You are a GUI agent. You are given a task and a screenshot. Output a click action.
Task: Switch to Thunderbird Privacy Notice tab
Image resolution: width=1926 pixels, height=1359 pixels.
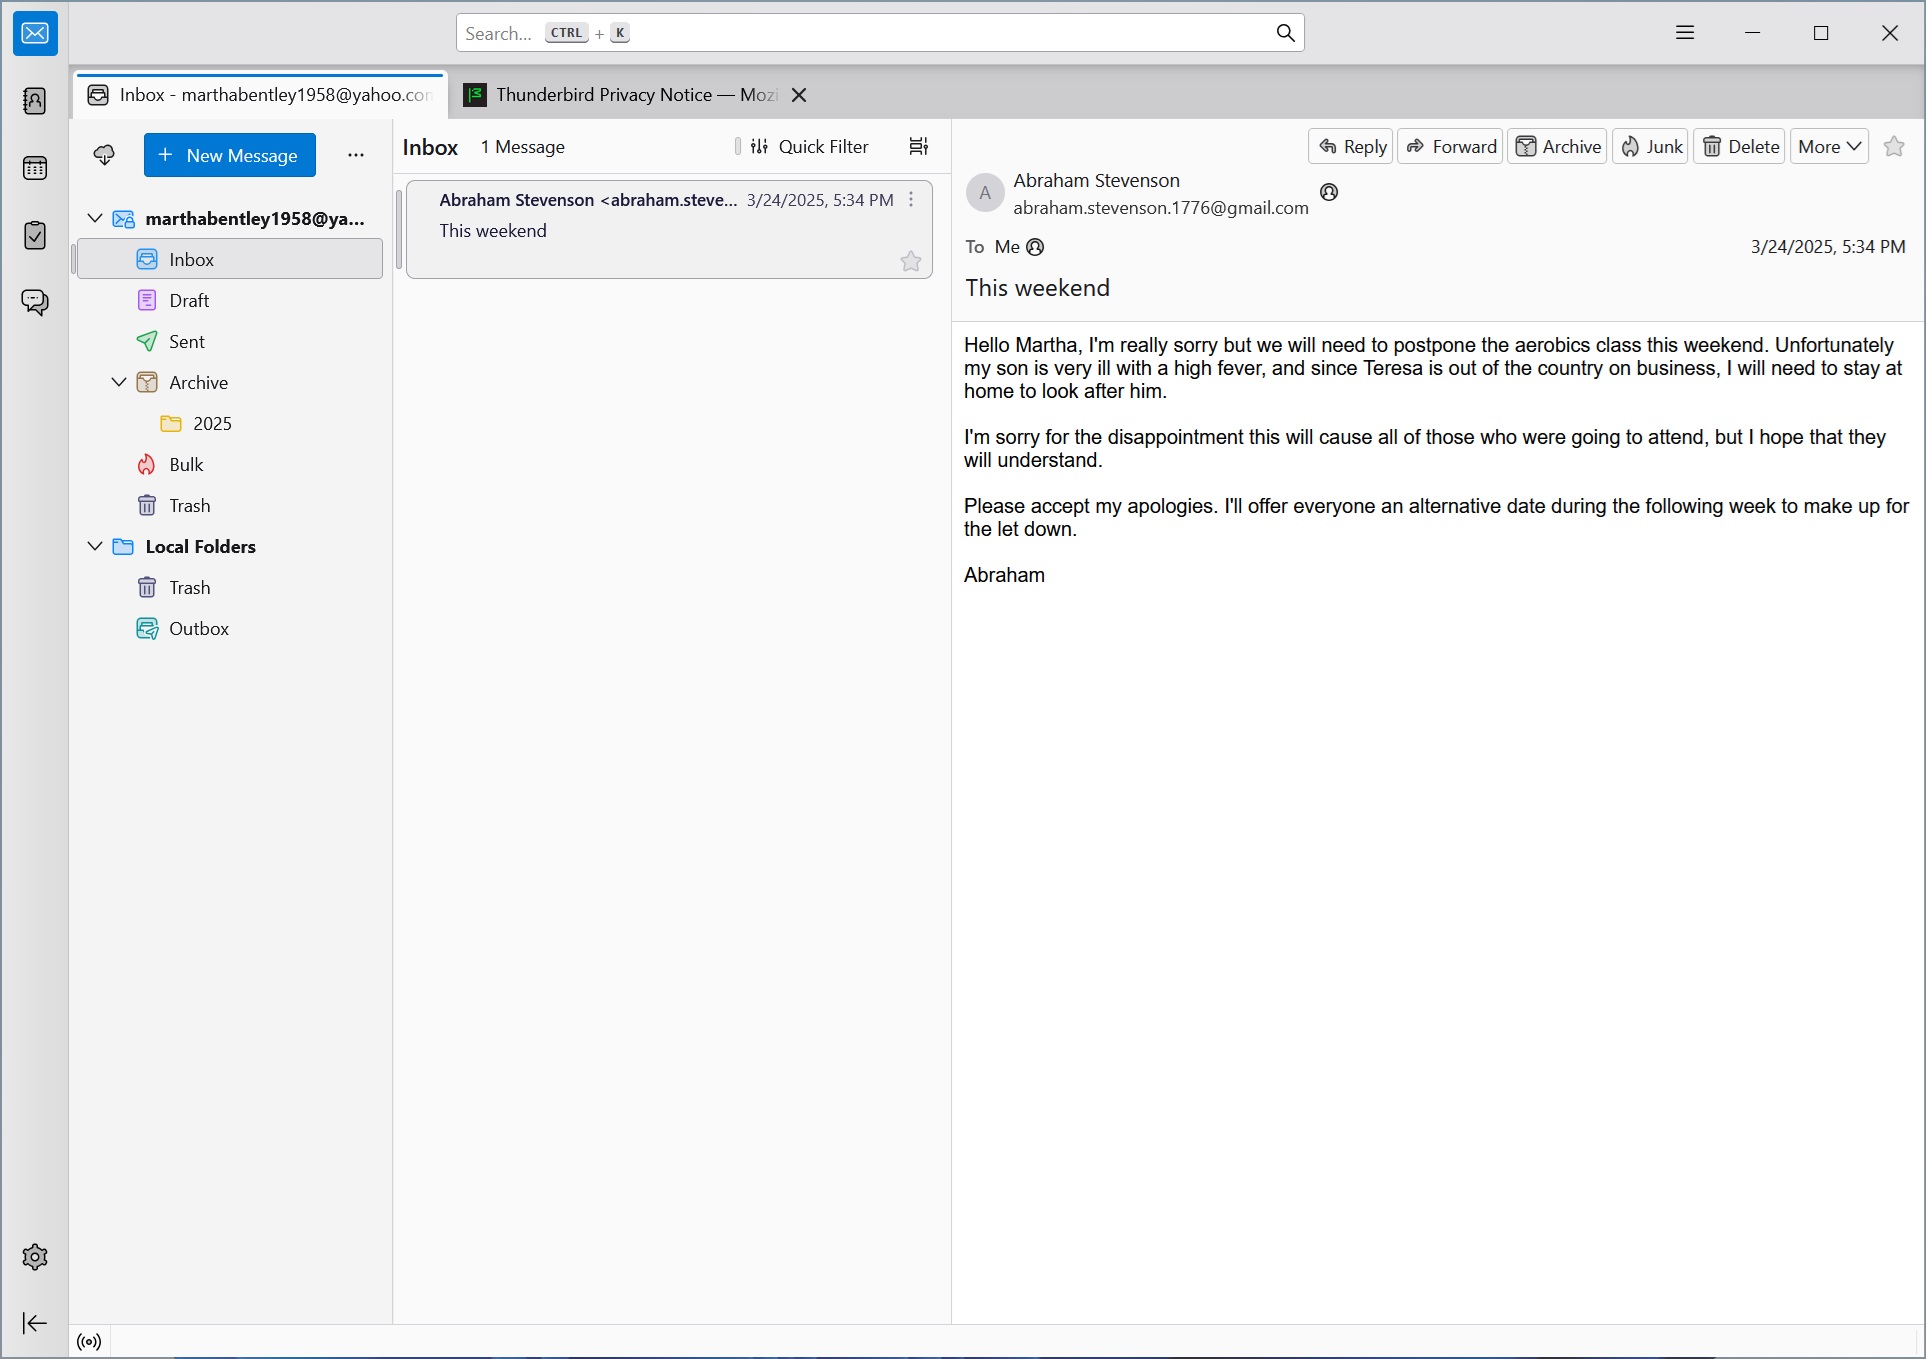tap(625, 95)
